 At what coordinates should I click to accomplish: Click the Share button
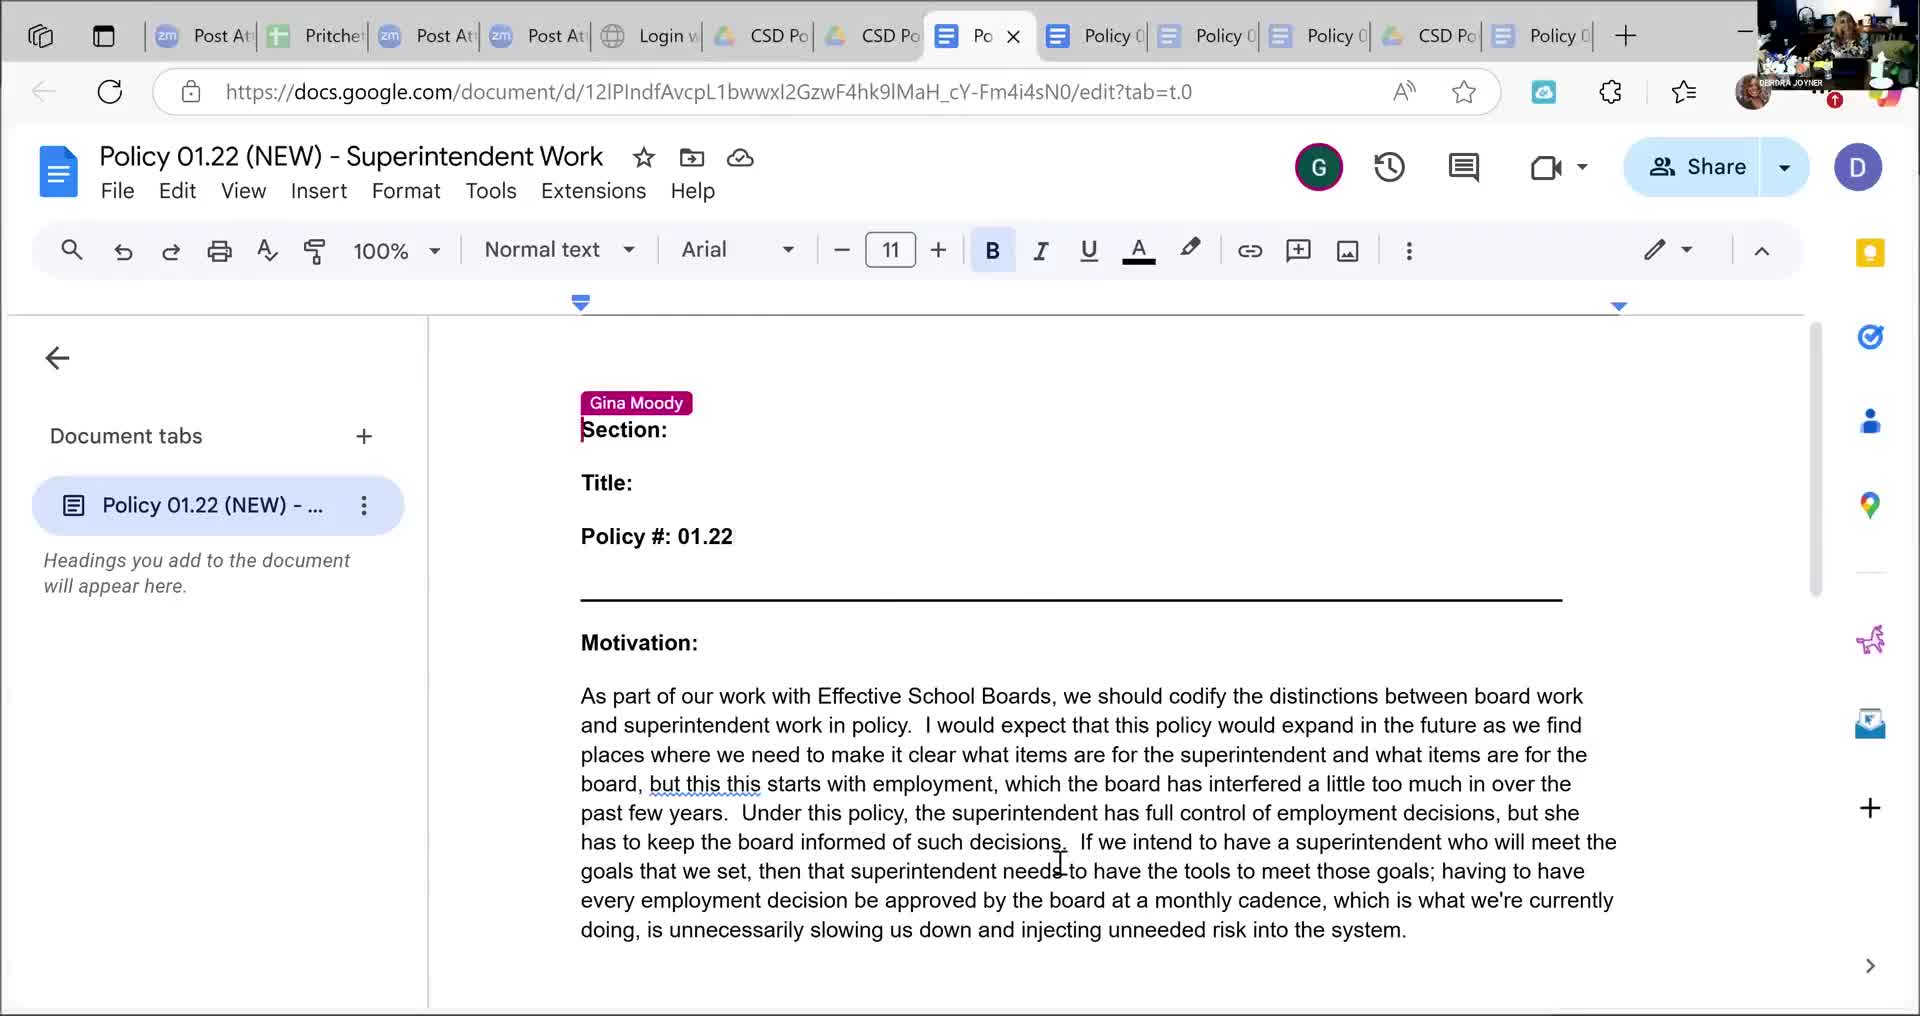(x=1697, y=167)
